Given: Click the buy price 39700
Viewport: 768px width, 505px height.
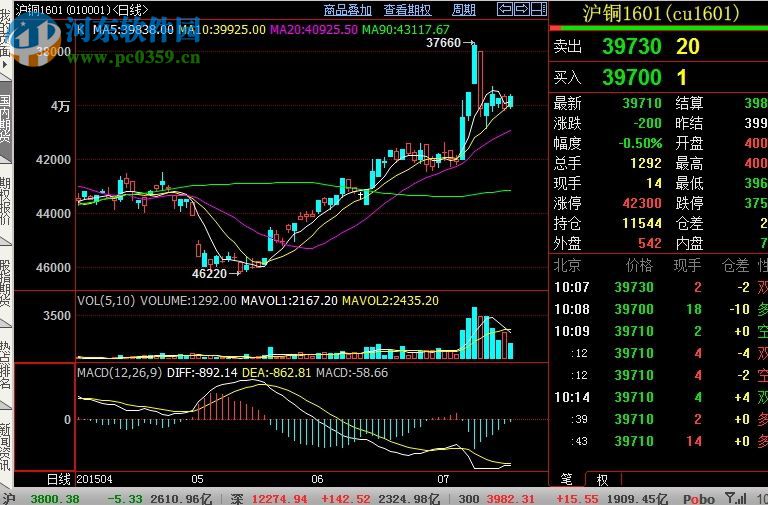Looking at the screenshot, I should 632,77.
